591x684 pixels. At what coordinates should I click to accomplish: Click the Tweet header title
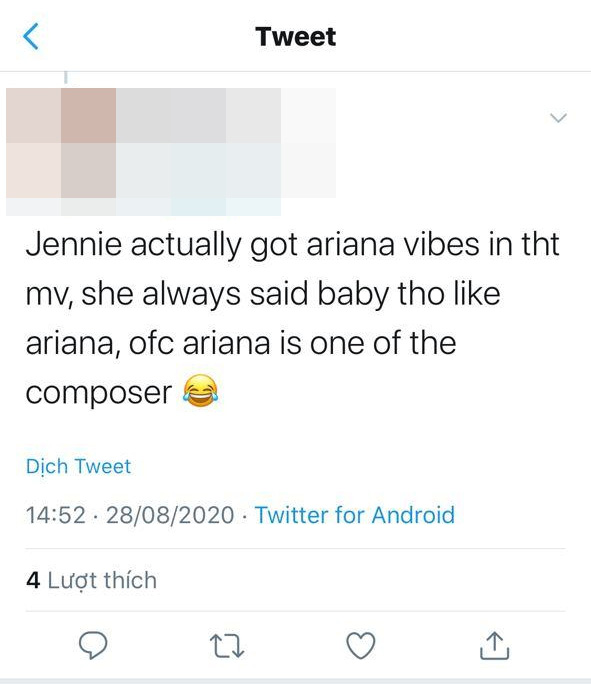(296, 37)
